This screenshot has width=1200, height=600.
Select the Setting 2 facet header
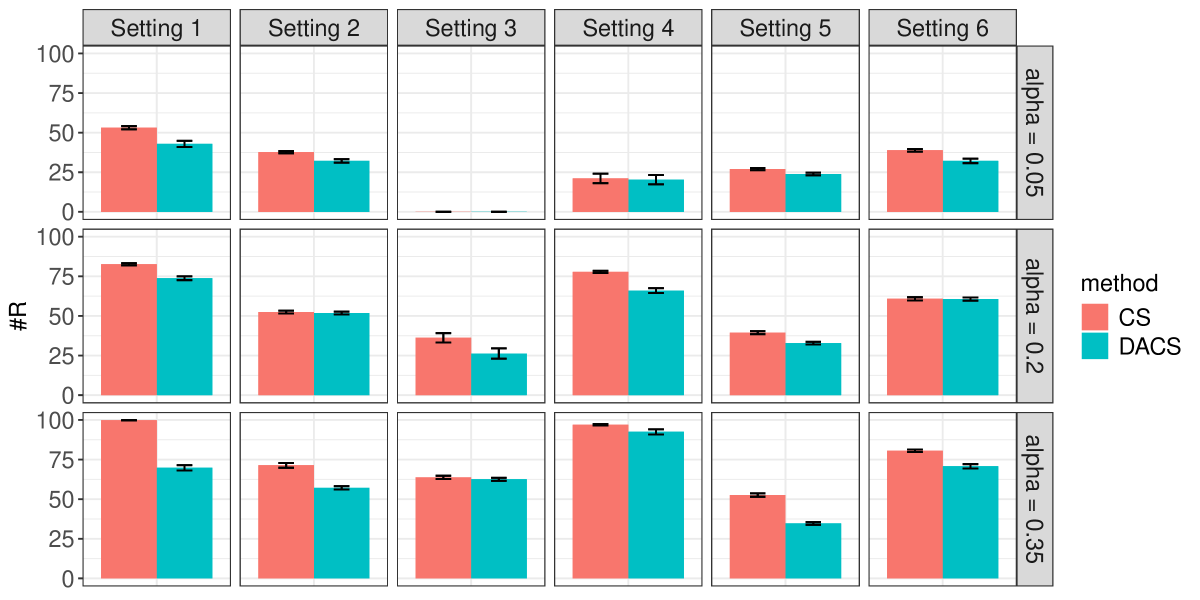point(314,28)
